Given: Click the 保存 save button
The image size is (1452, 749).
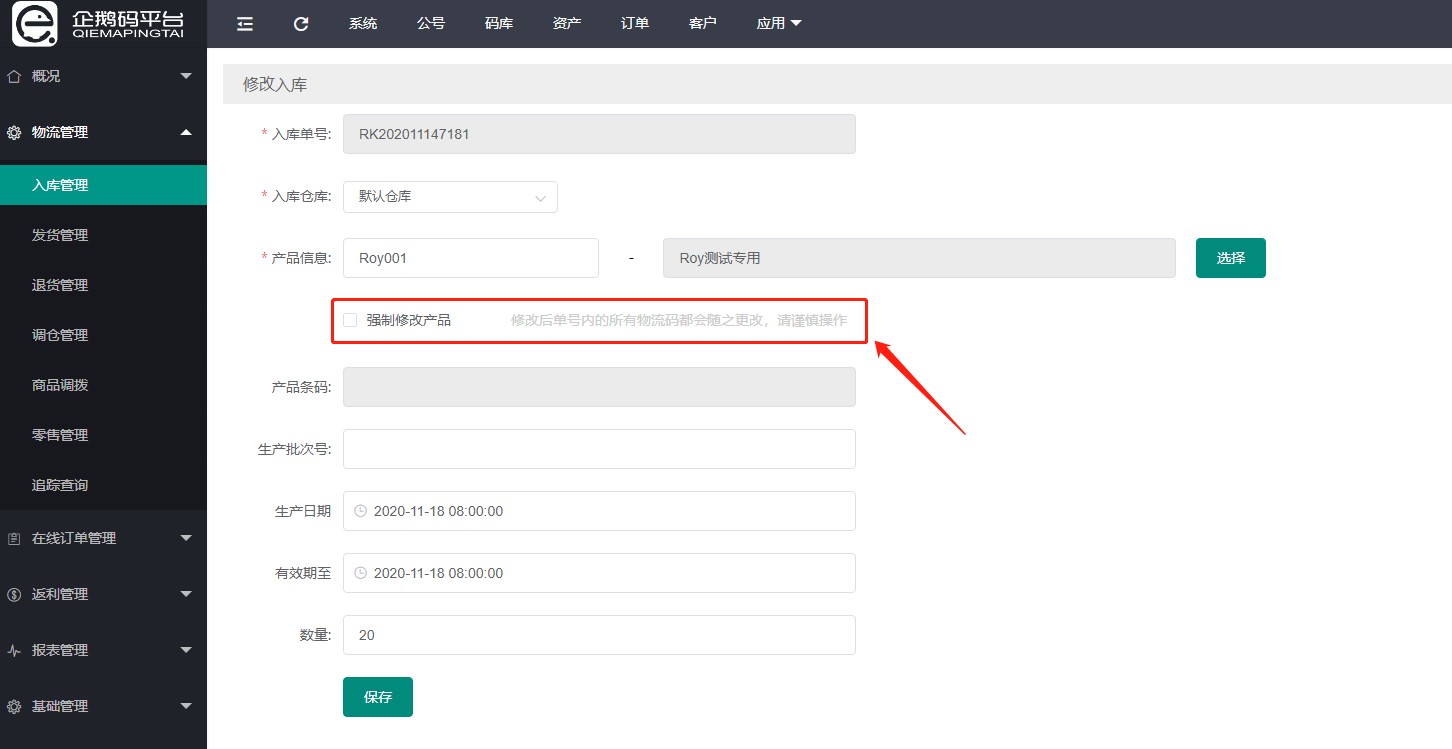Looking at the screenshot, I should [378, 697].
